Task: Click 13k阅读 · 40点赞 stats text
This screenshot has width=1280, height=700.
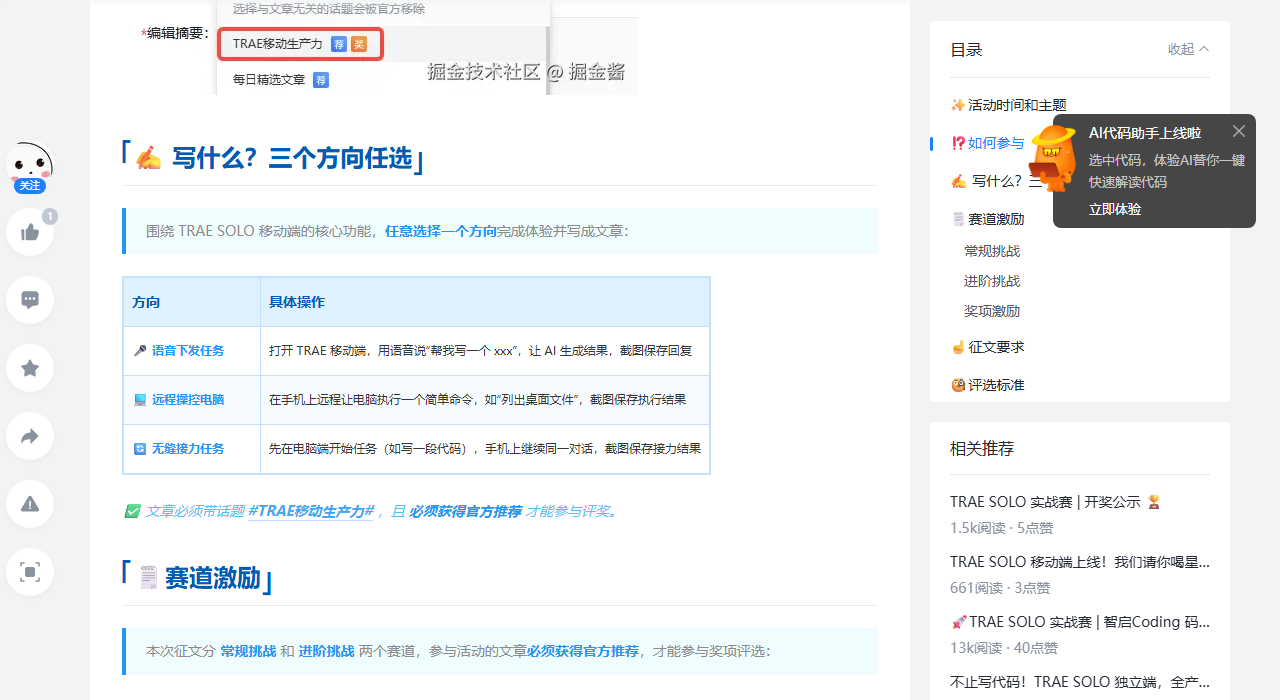Action: [x=1004, y=648]
